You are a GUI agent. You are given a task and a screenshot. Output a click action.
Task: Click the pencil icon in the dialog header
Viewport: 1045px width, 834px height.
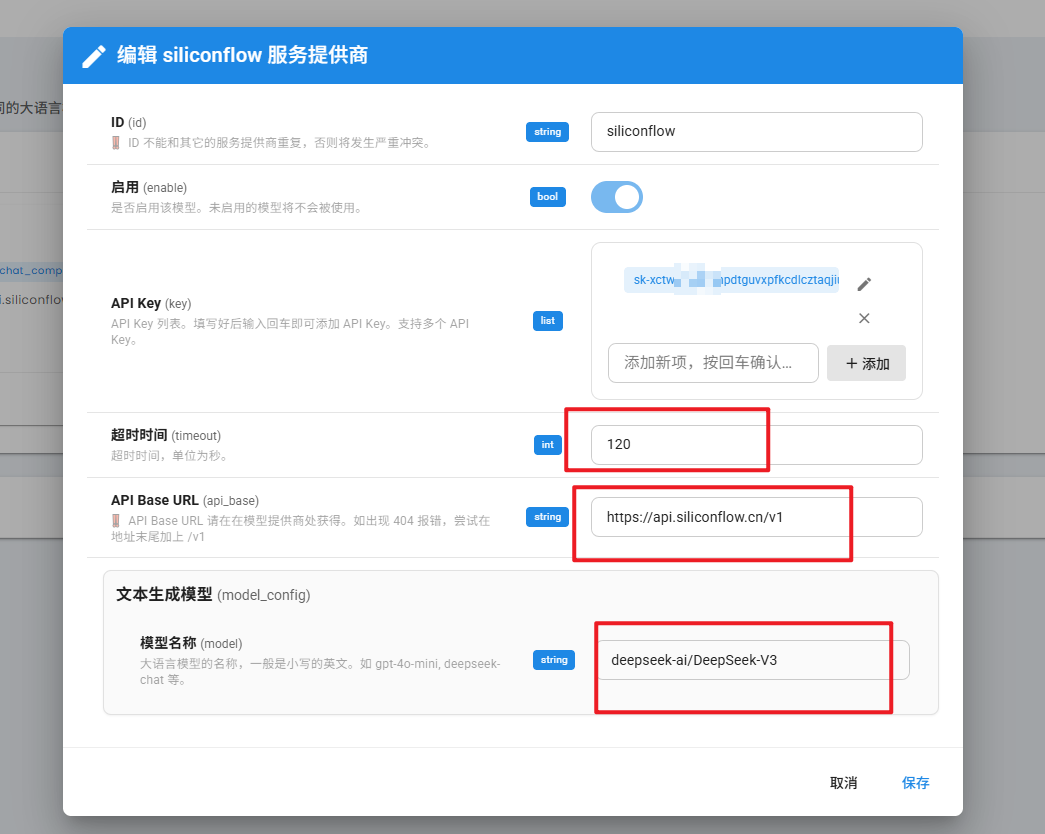tap(94, 56)
